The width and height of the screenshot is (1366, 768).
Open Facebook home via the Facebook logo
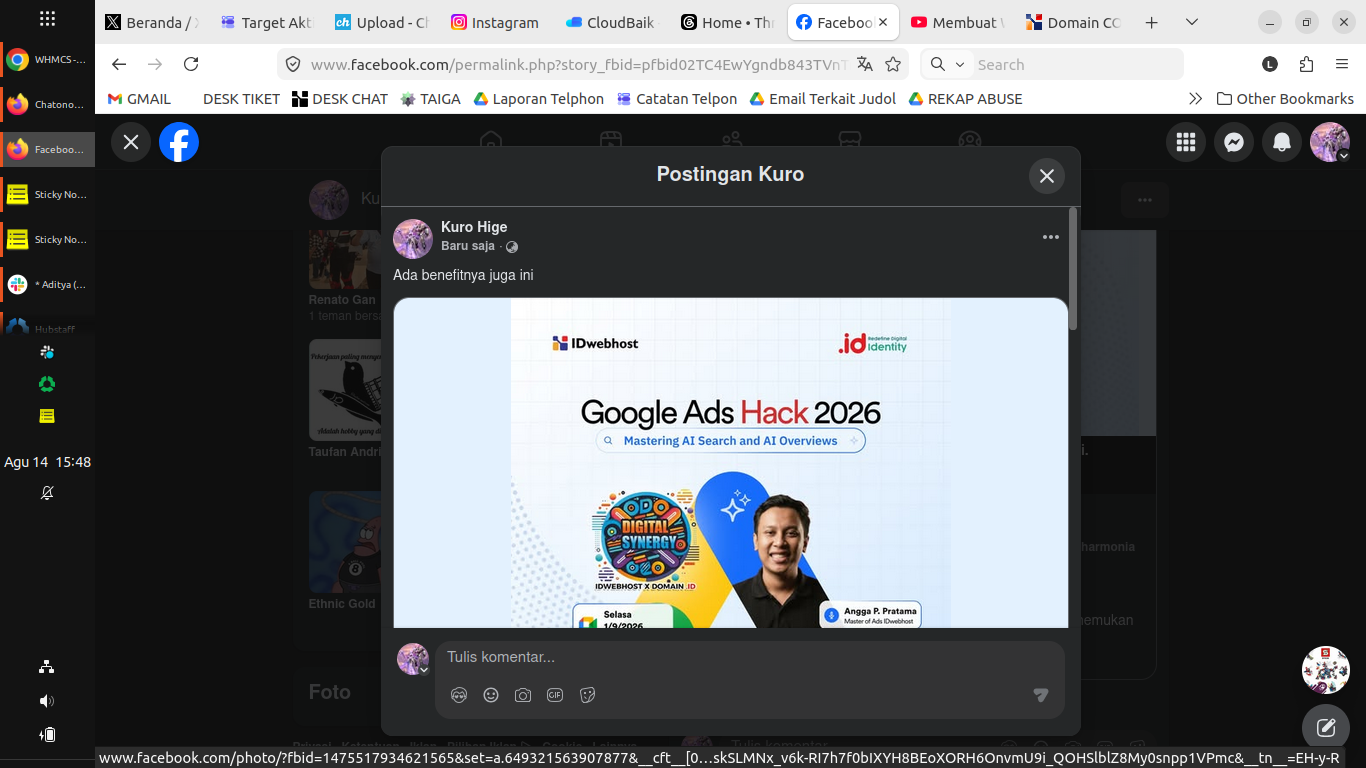(x=179, y=142)
